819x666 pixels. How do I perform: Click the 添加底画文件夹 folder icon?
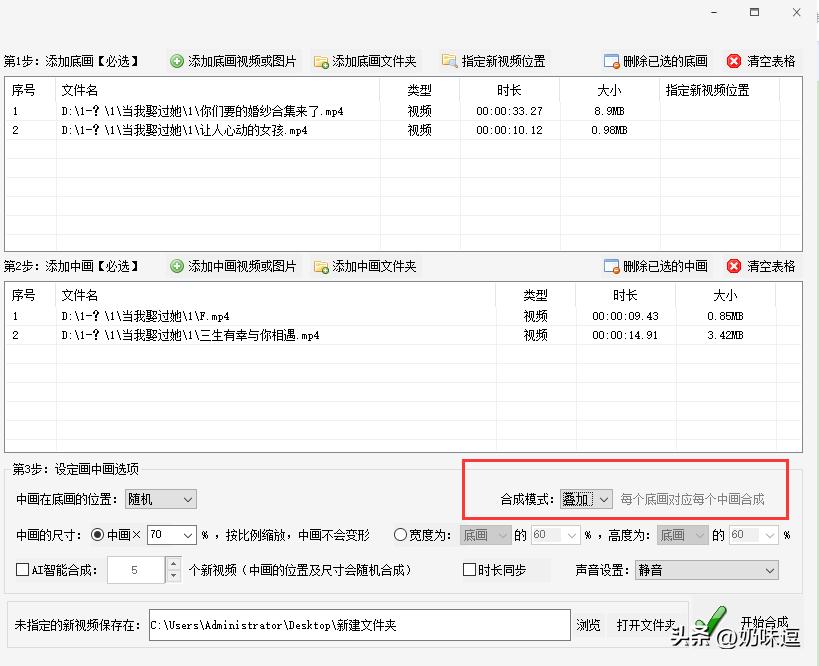322,60
